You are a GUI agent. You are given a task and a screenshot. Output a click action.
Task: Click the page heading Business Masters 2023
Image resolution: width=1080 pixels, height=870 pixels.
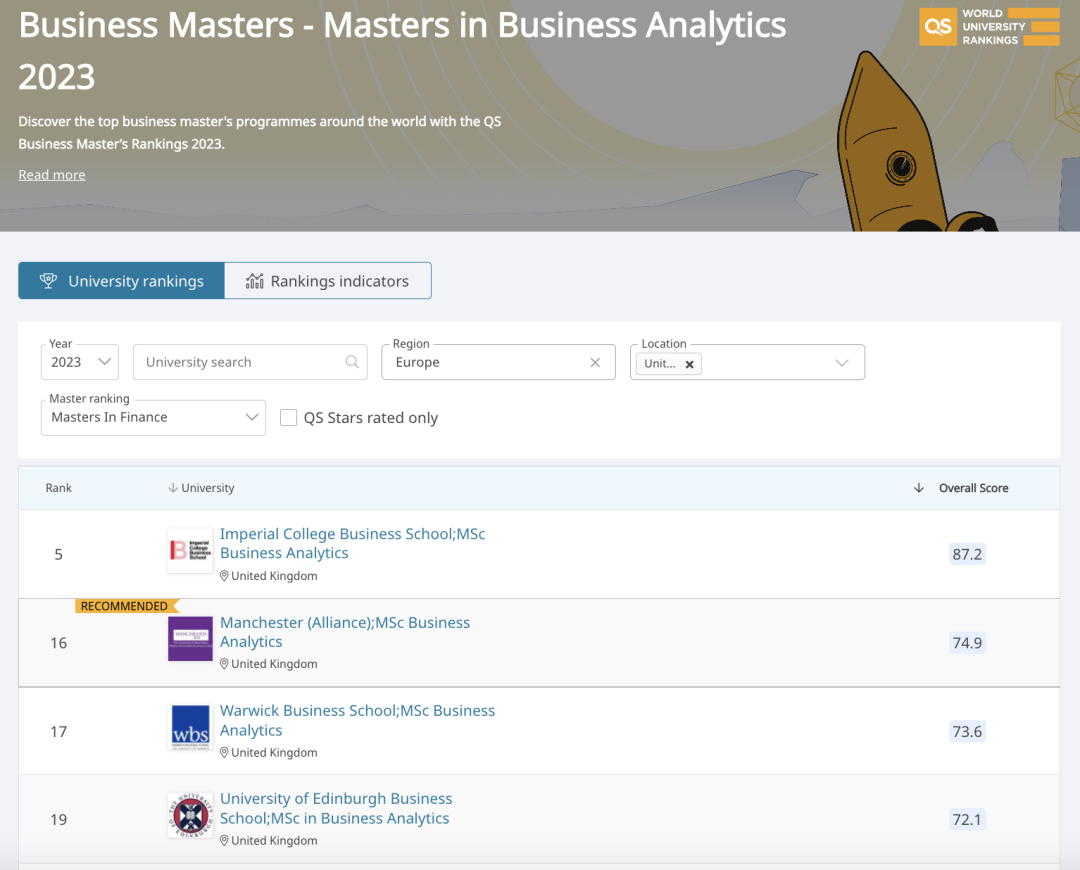402,50
